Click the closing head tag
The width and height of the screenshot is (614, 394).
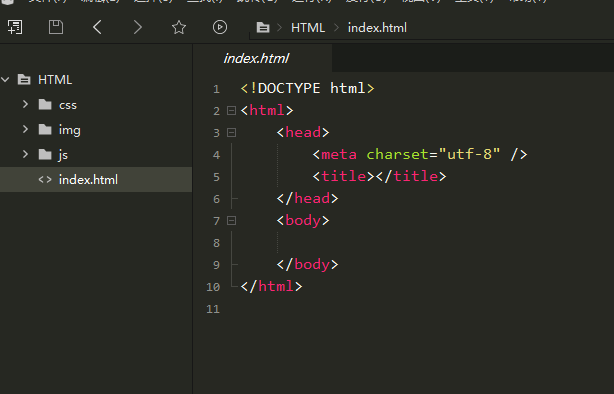point(307,199)
